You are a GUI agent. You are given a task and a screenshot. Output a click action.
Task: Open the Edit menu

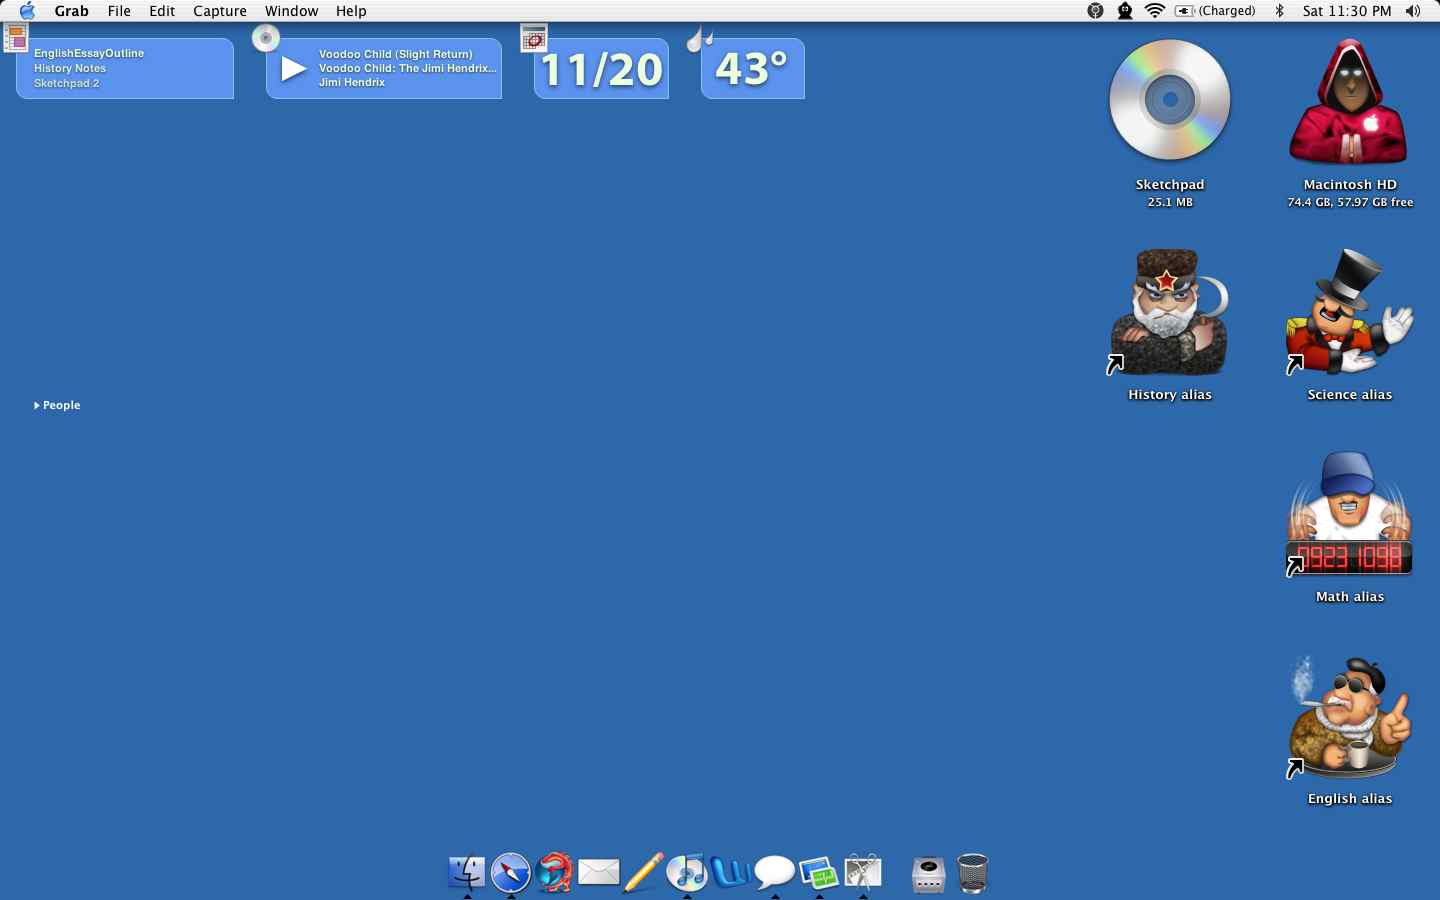point(162,11)
